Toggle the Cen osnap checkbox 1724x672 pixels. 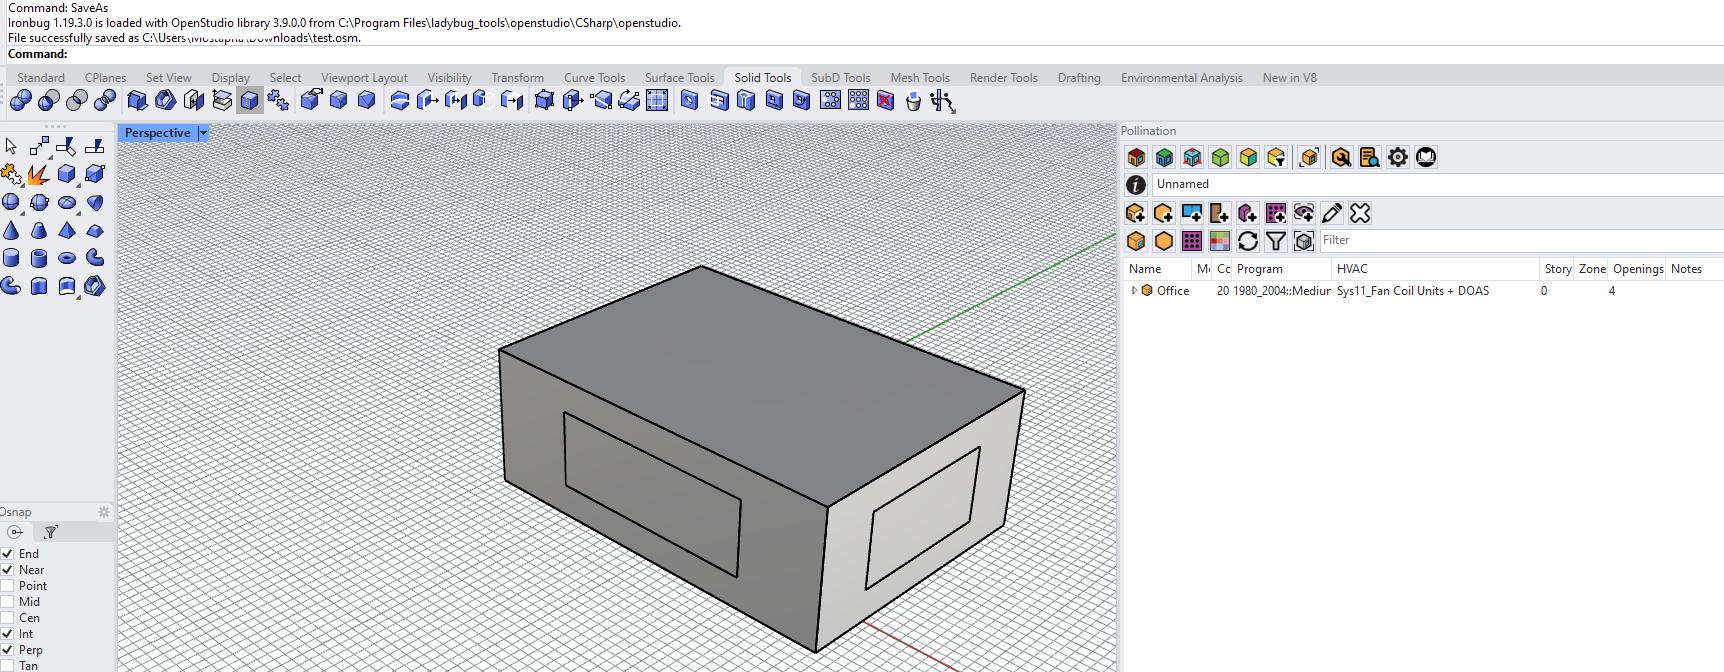click(8, 618)
